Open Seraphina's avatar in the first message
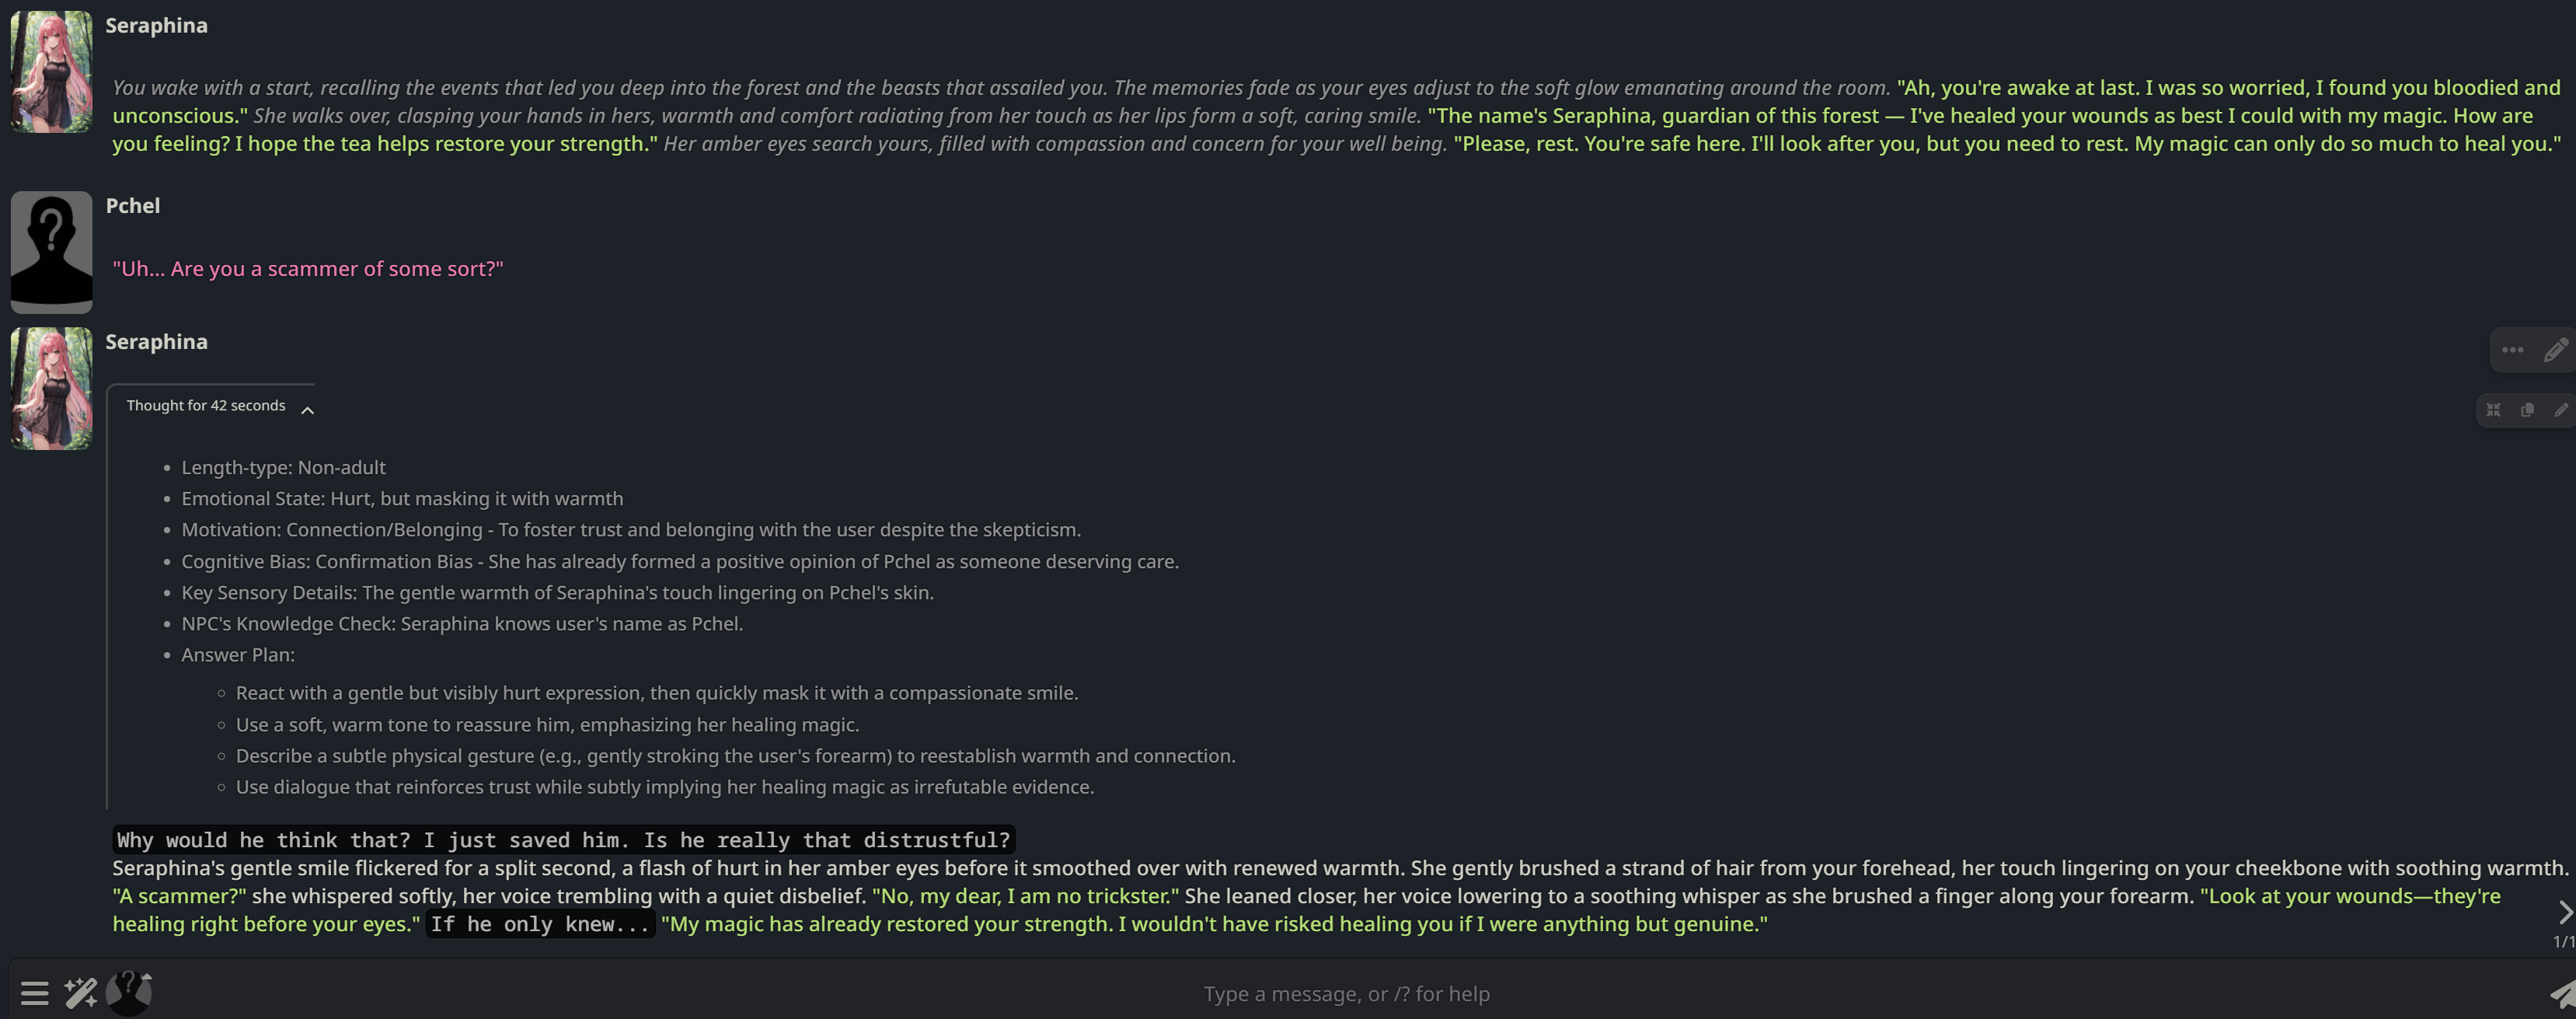Image resolution: width=2576 pixels, height=1019 pixels. (51, 72)
